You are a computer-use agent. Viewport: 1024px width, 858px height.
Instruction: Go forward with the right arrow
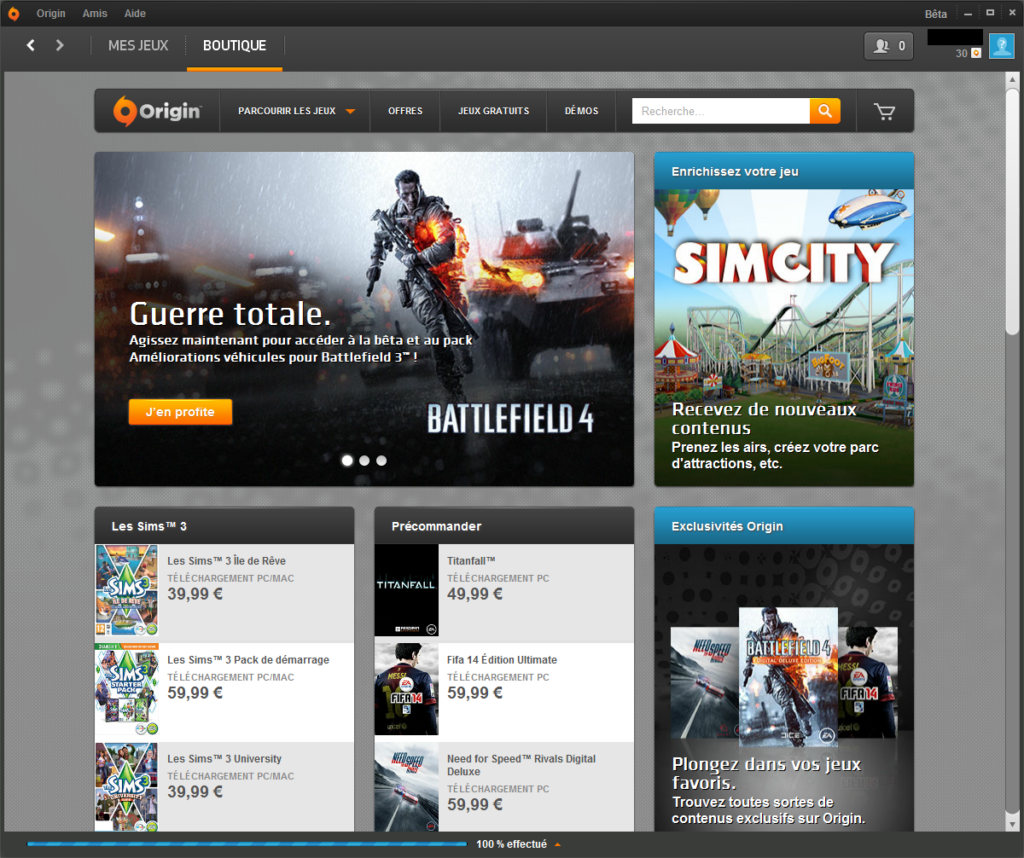59,45
